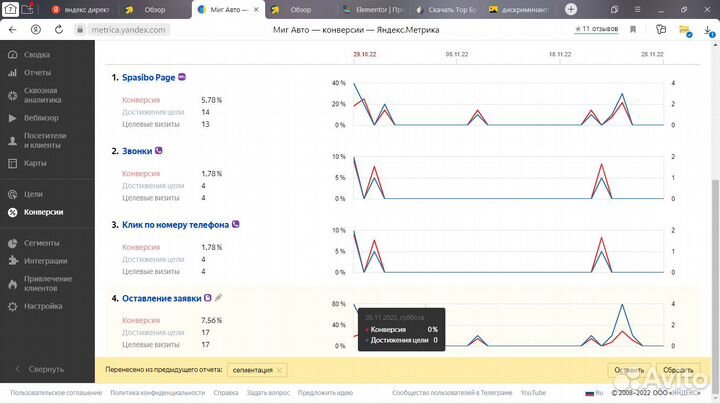The width and height of the screenshot is (720, 404).
Task: Open the browser extensions icon
Action: (x=661, y=29)
